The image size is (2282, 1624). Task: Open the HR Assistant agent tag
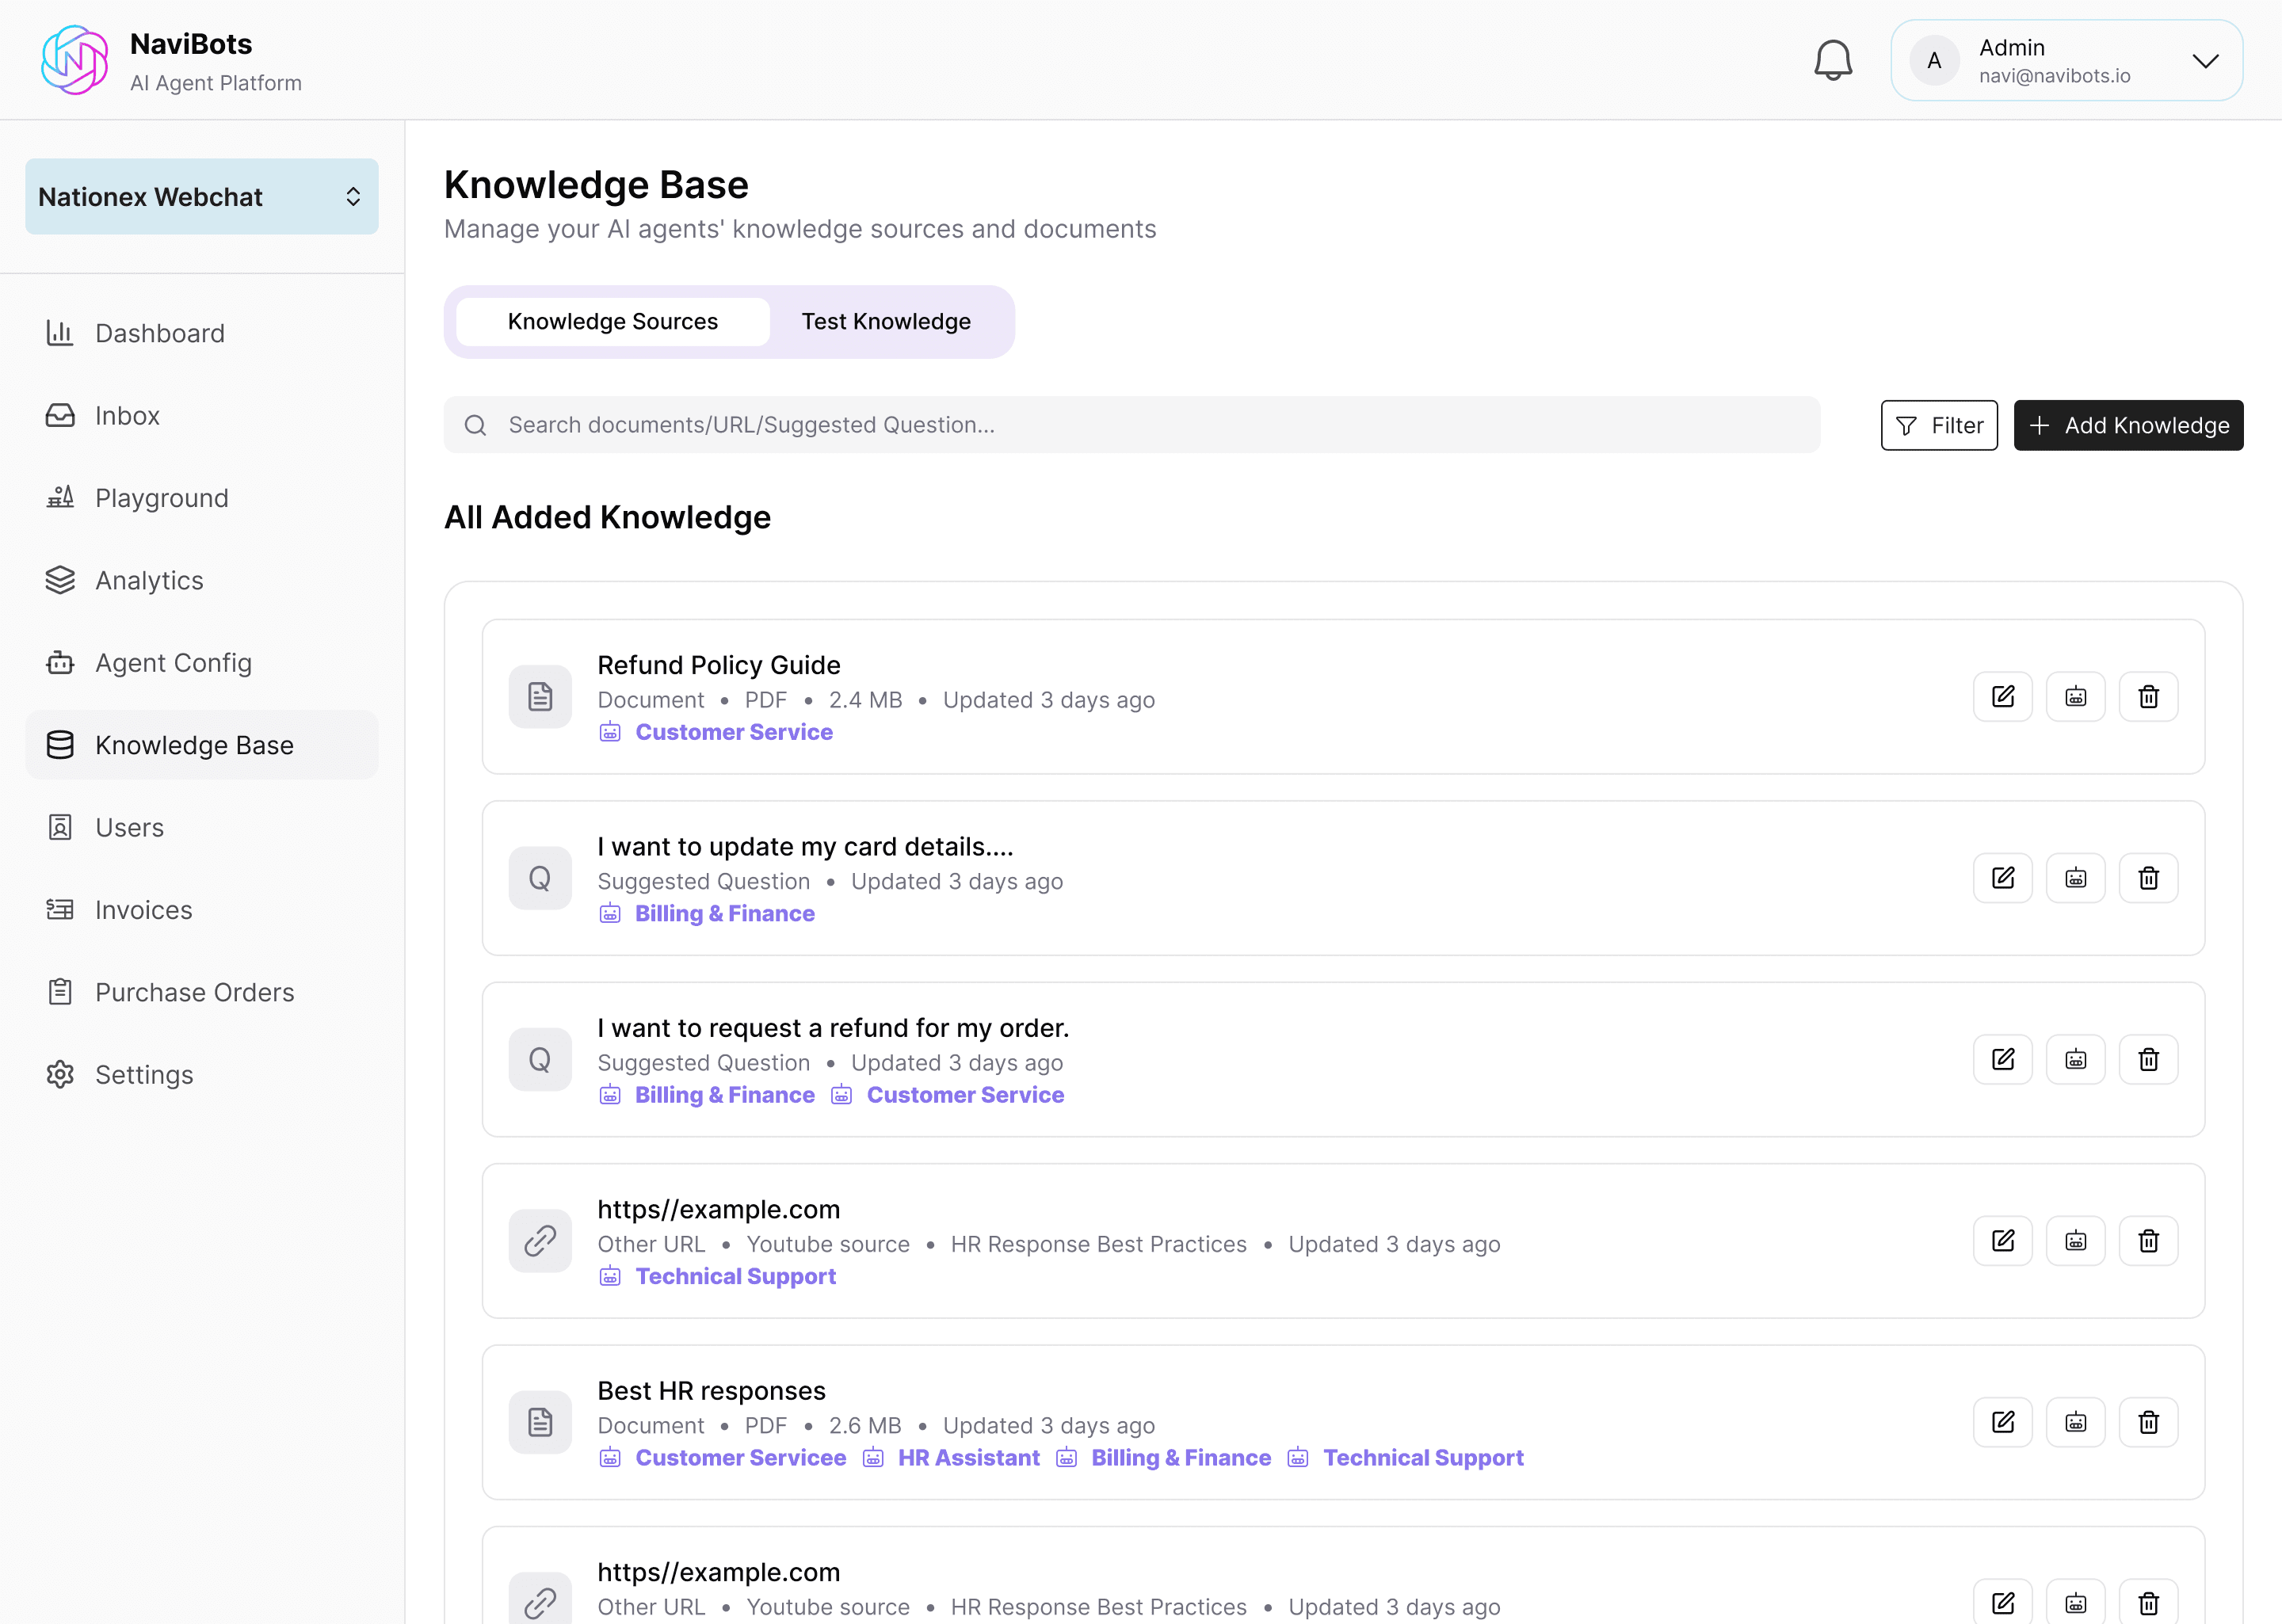pyautogui.click(x=967, y=1458)
